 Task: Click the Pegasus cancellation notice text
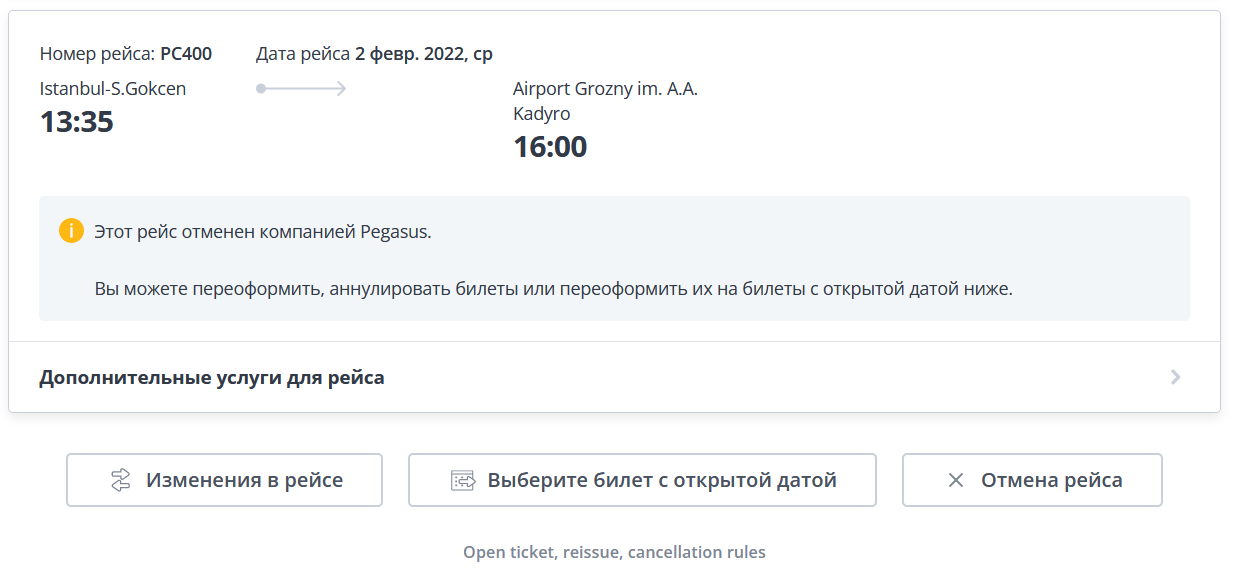263,232
